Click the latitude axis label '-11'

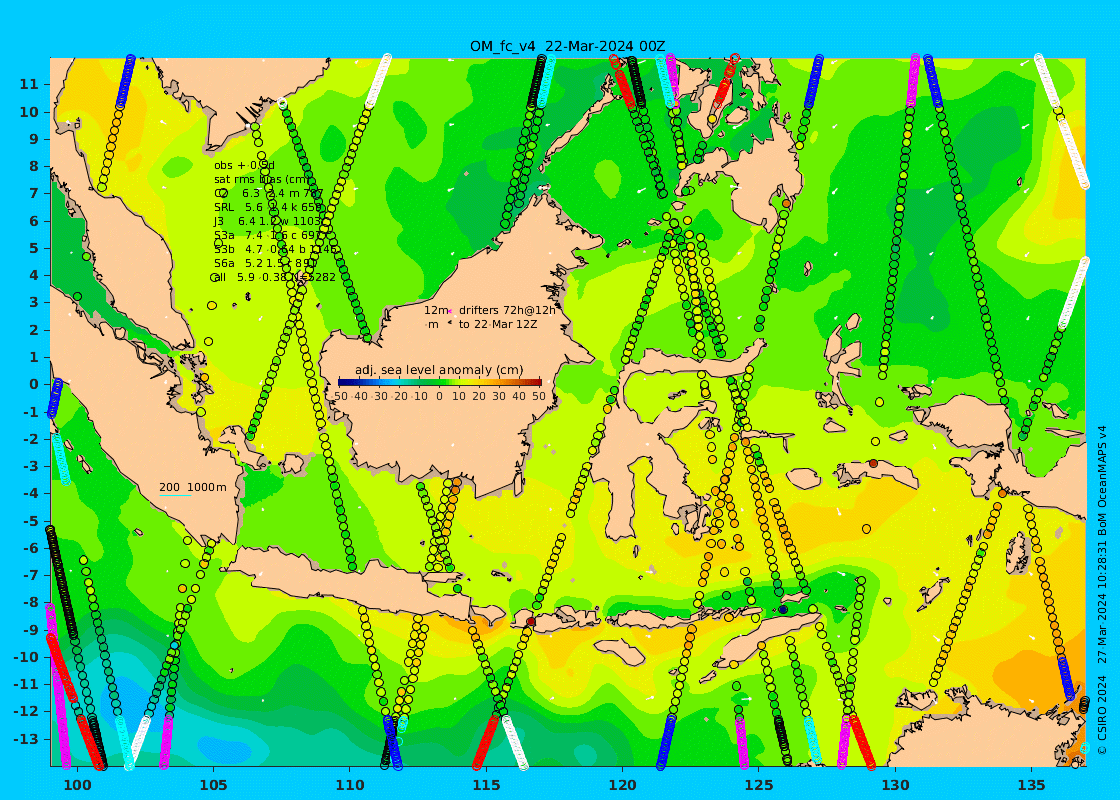pos(26,684)
